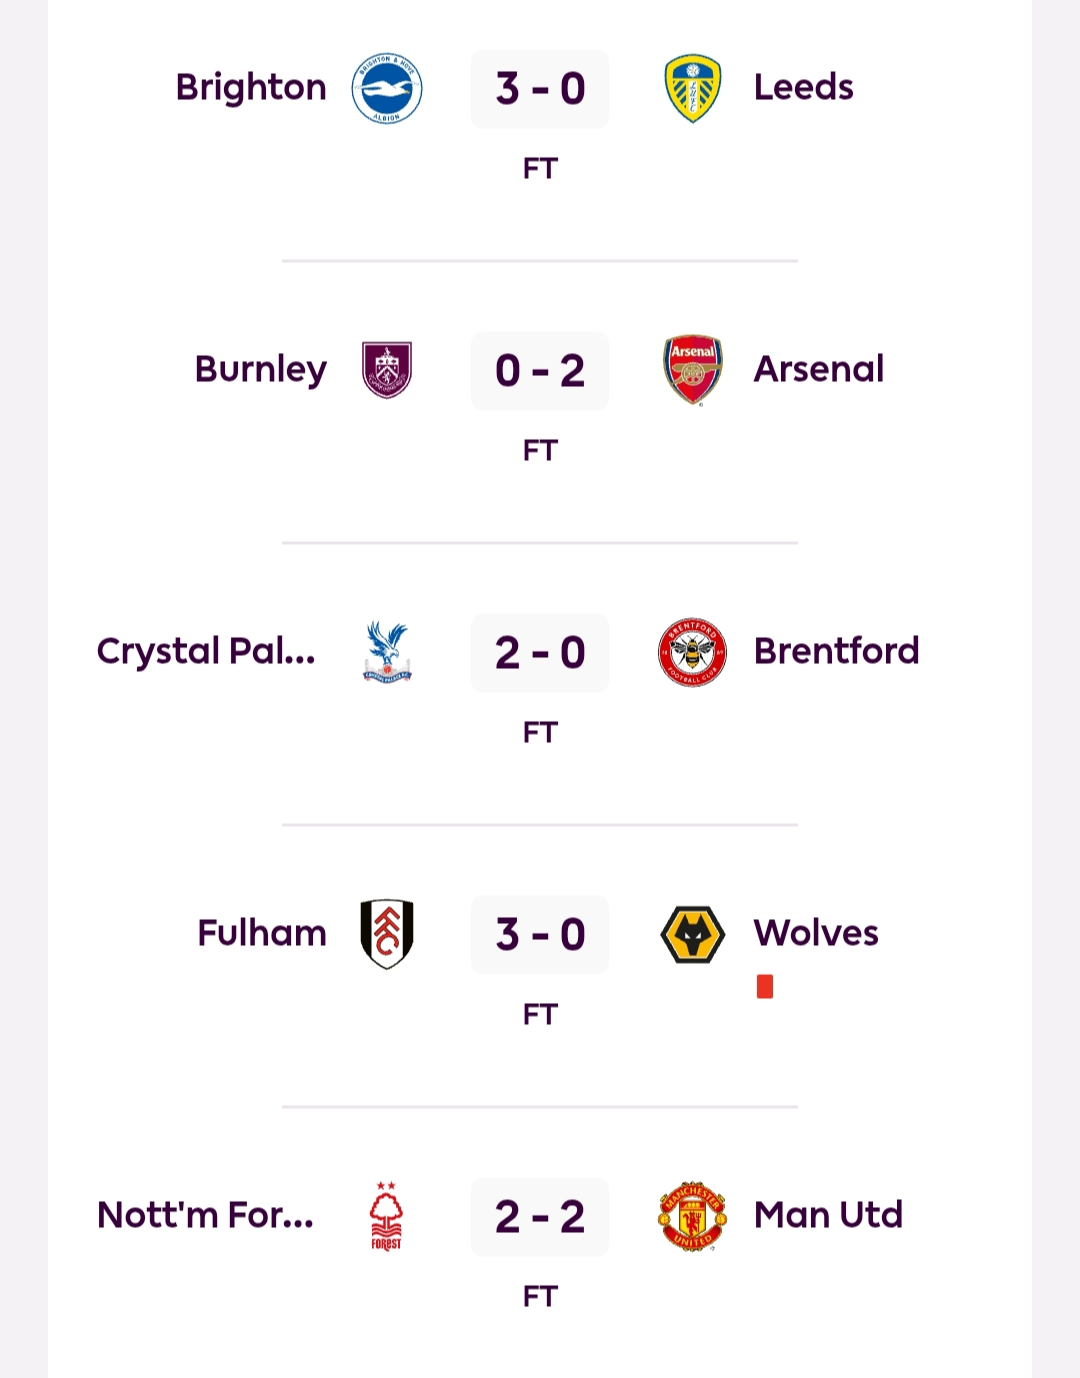1080x1378 pixels.
Task: Open the Crystal Palace 2 - 0 score
Action: (540, 653)
